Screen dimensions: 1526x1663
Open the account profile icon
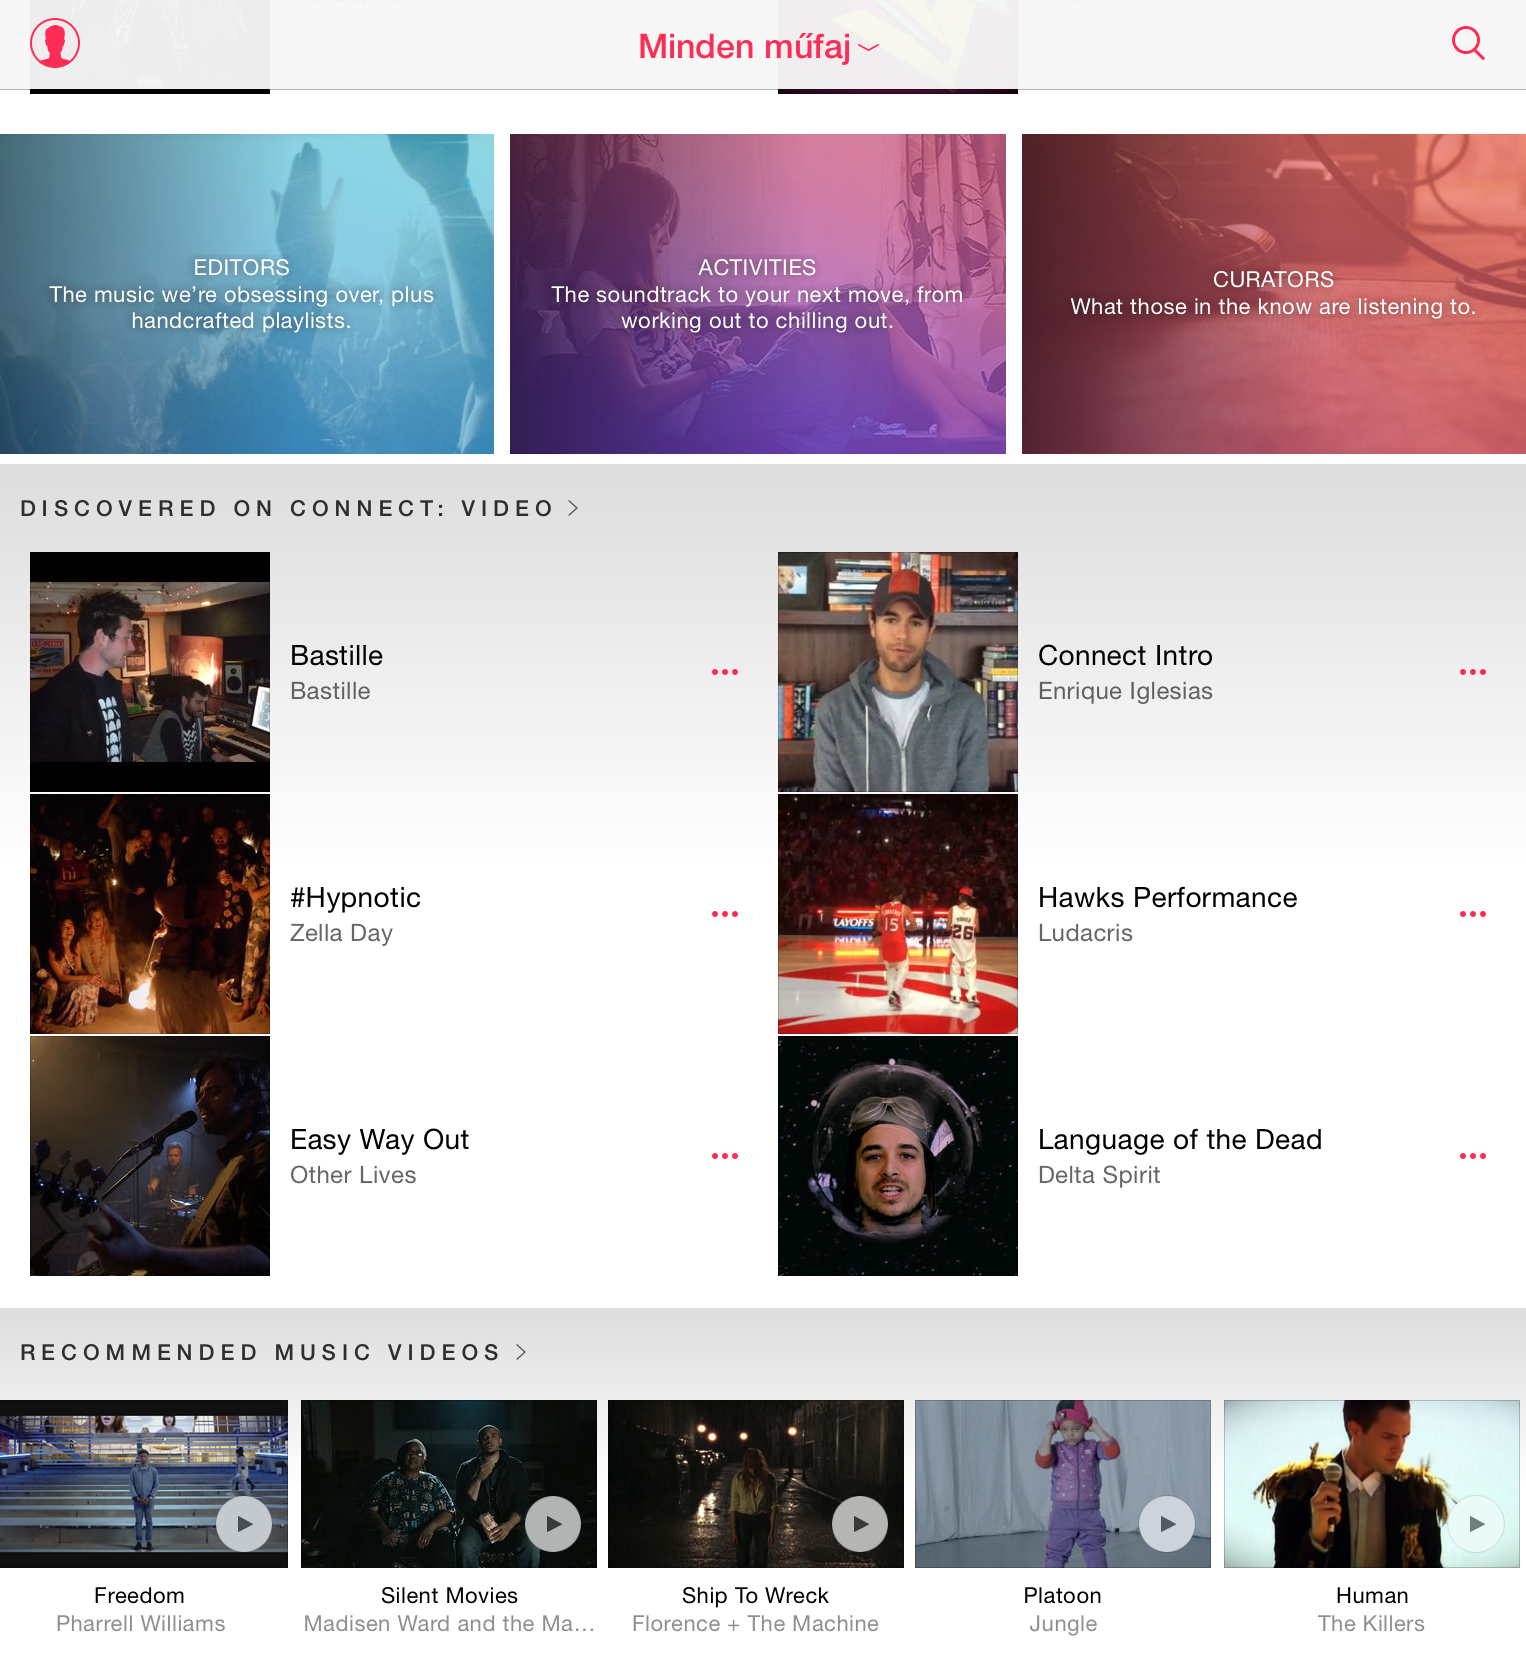coord(55,43)
